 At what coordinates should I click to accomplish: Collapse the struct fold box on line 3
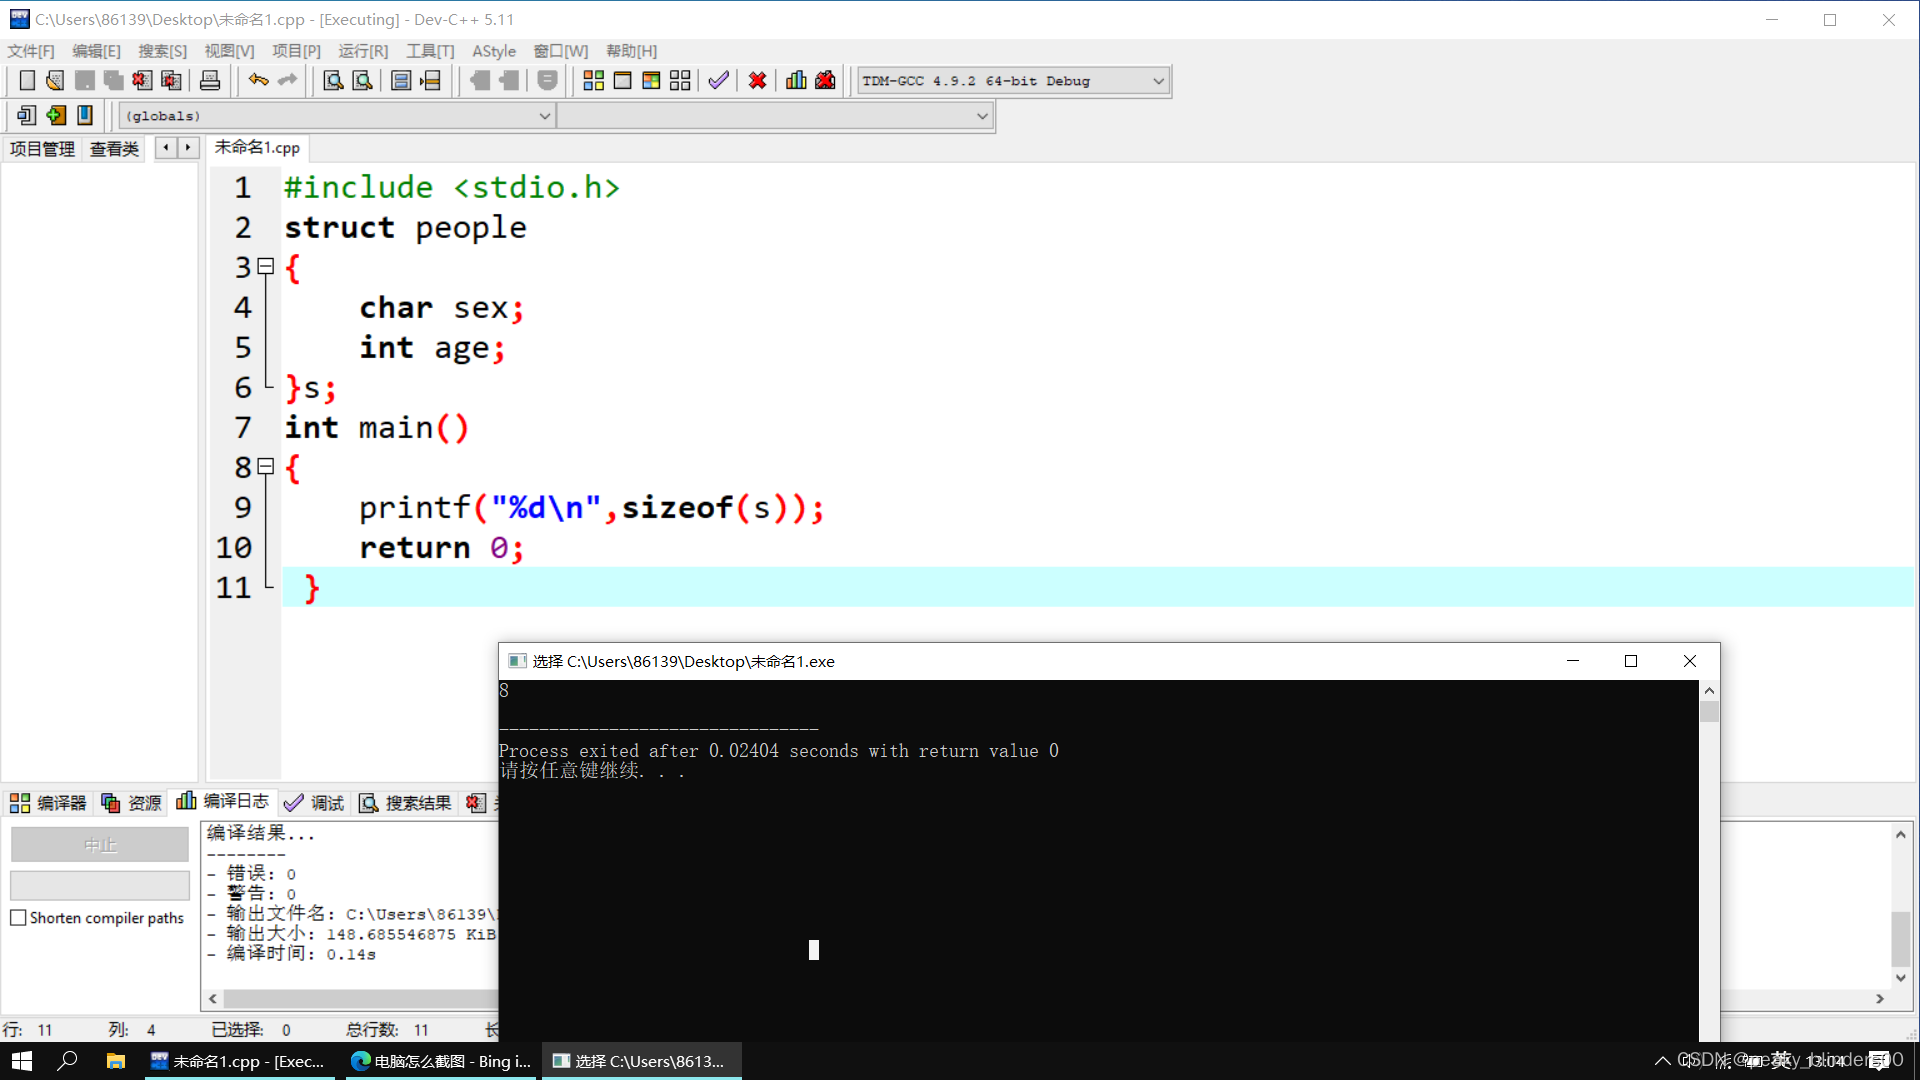click(x=266, y=267)
